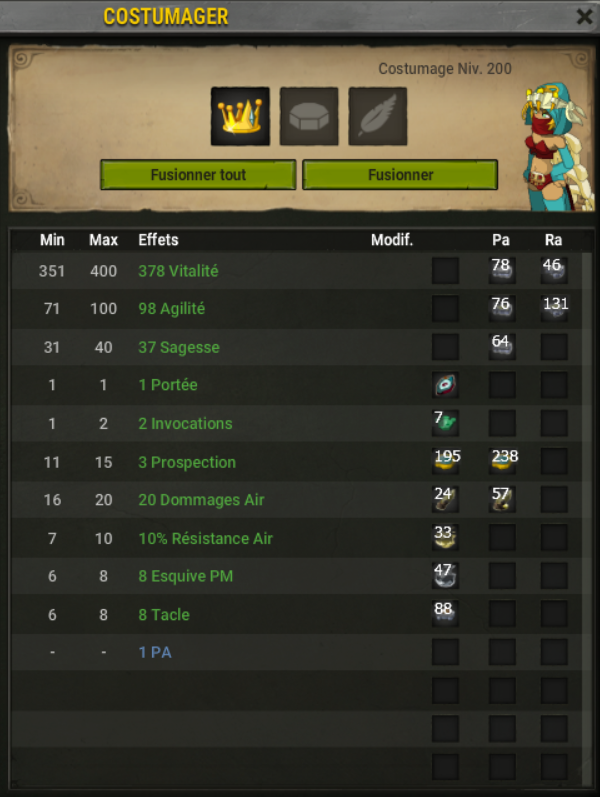The height and width of the screenshot is (797, 600).
Task: Click the character portrait thumbnail
Action: click(x=558, y=147)
